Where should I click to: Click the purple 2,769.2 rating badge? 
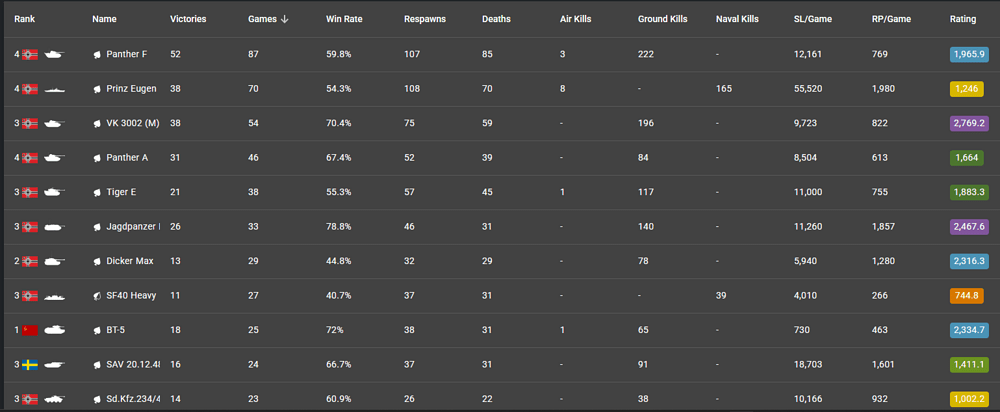(x=968, y=124)
